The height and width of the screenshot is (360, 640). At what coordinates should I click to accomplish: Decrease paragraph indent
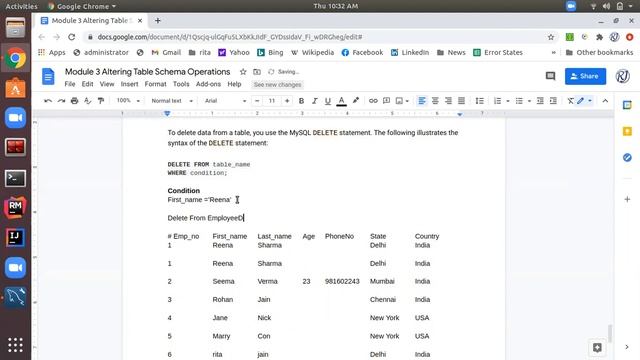coord(540,101)
